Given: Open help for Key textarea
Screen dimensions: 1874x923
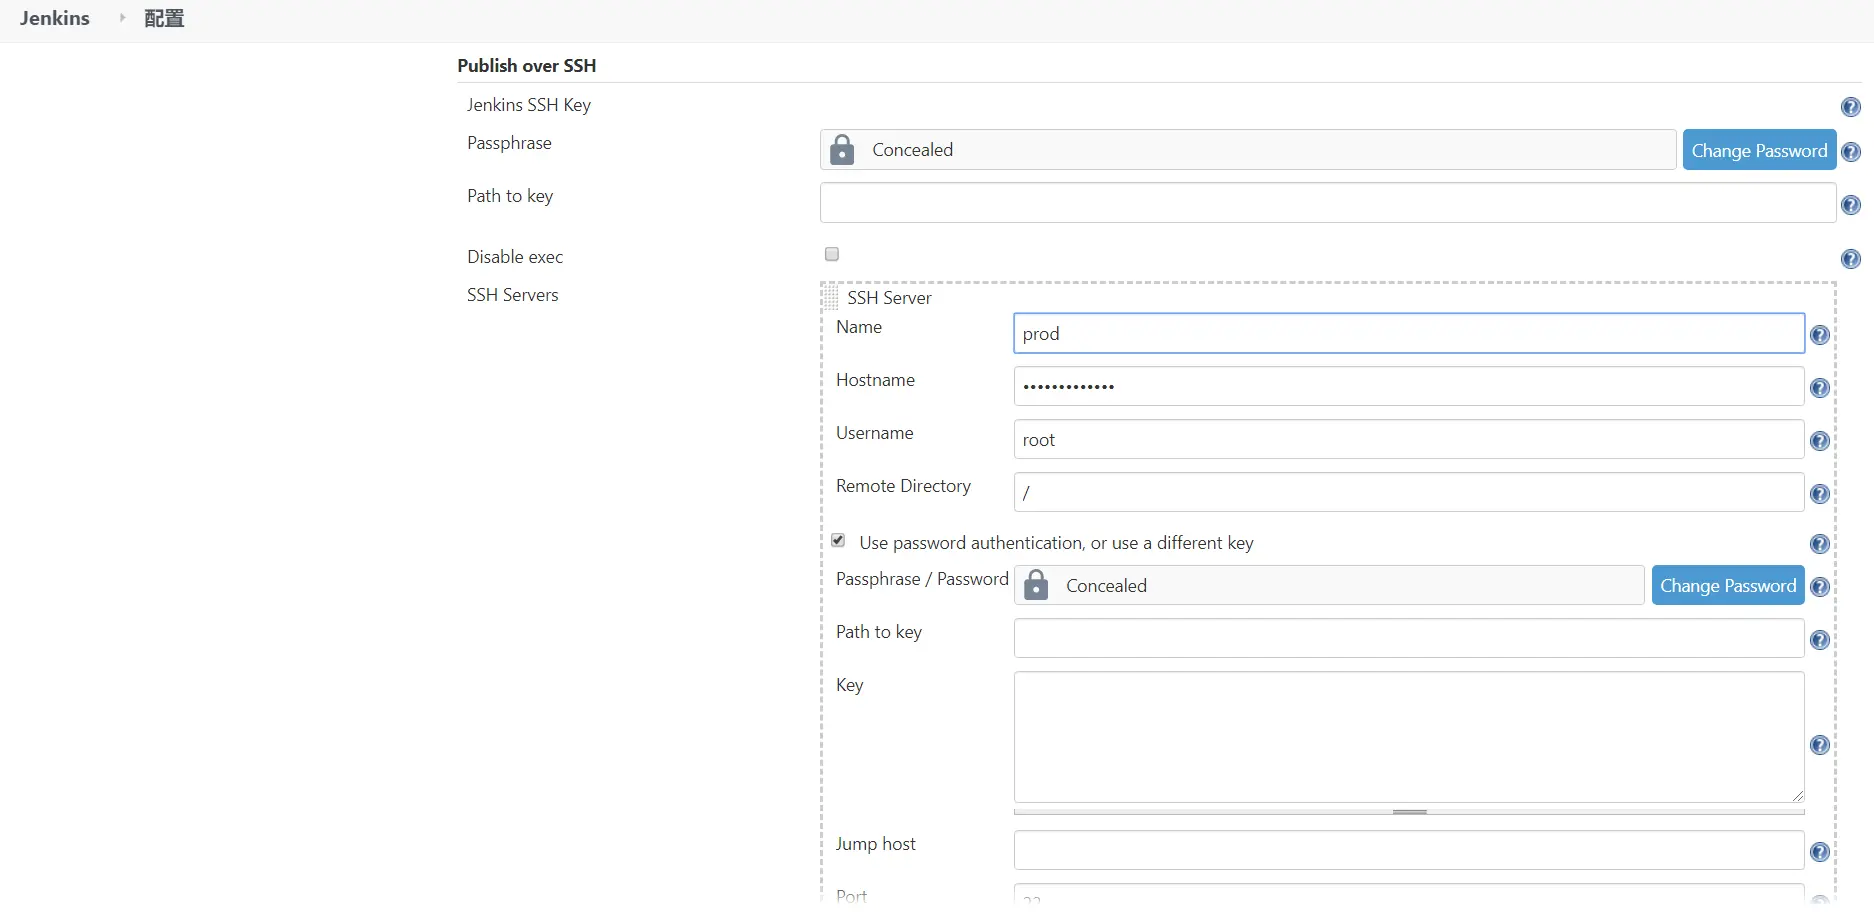Looking at the screenshot, I should (1820, 745).
